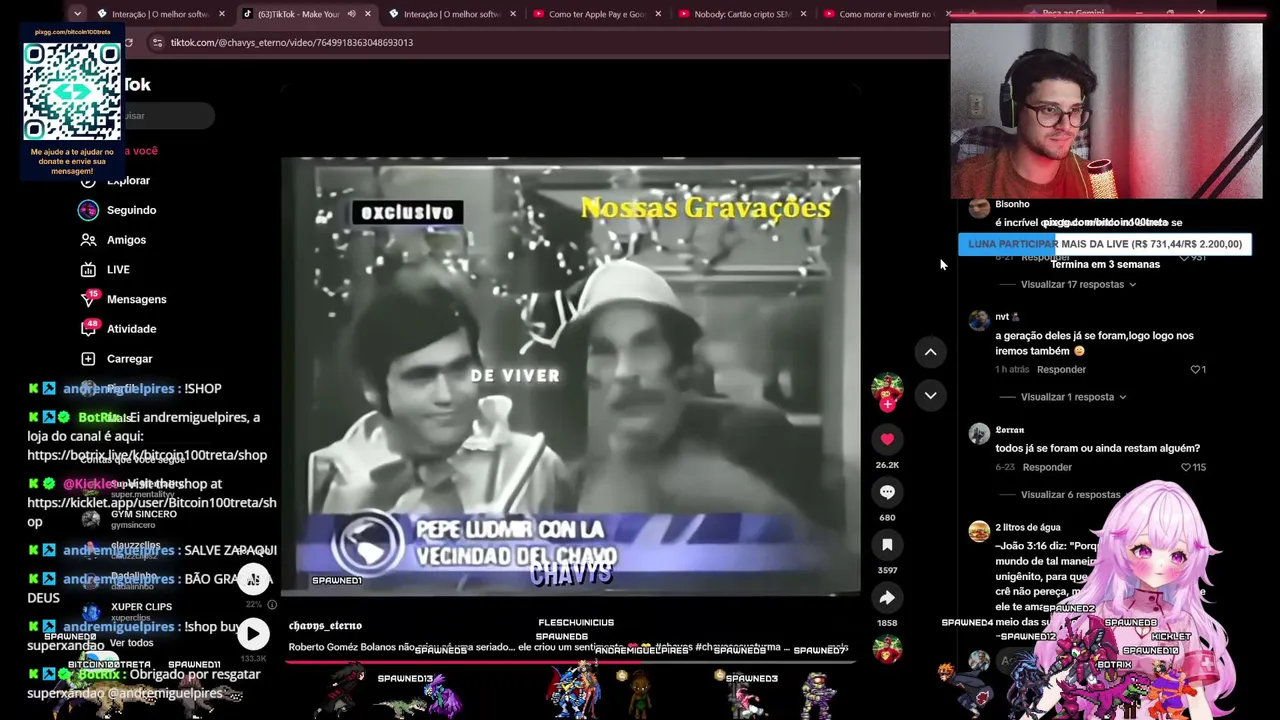Mute the TikTok tab via speaker icon

coord(351,14)
